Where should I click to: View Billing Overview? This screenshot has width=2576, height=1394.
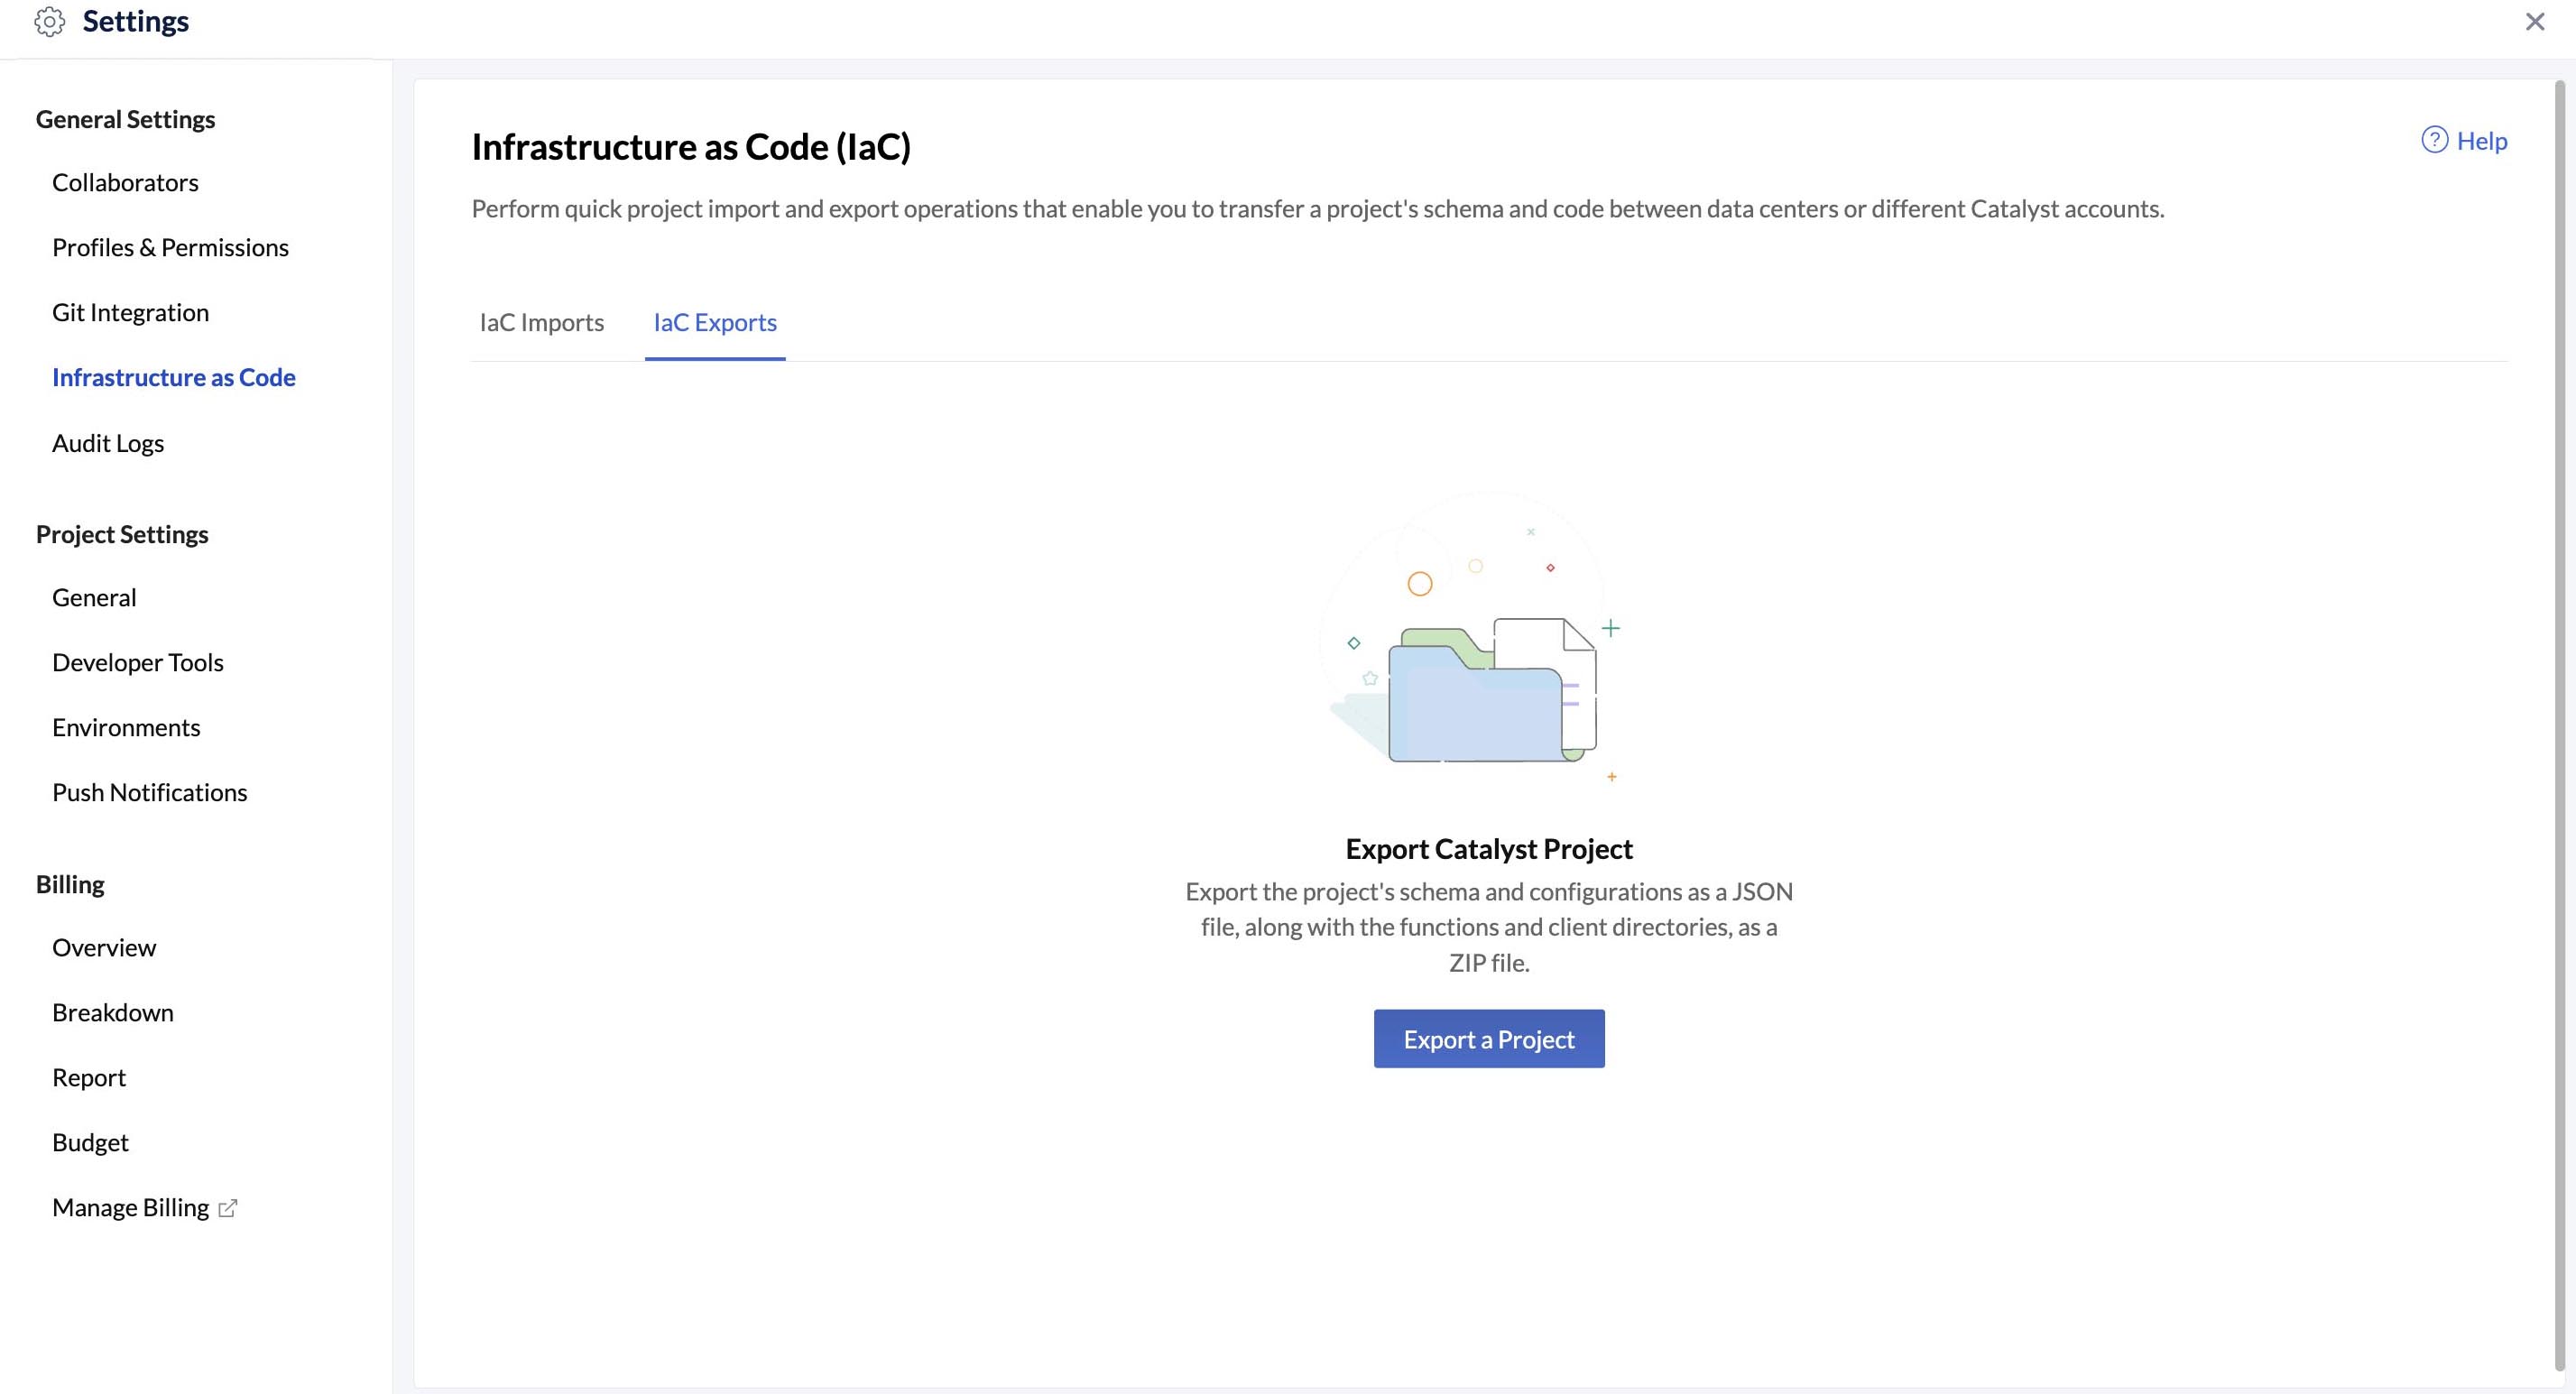(x=104, y=947)
